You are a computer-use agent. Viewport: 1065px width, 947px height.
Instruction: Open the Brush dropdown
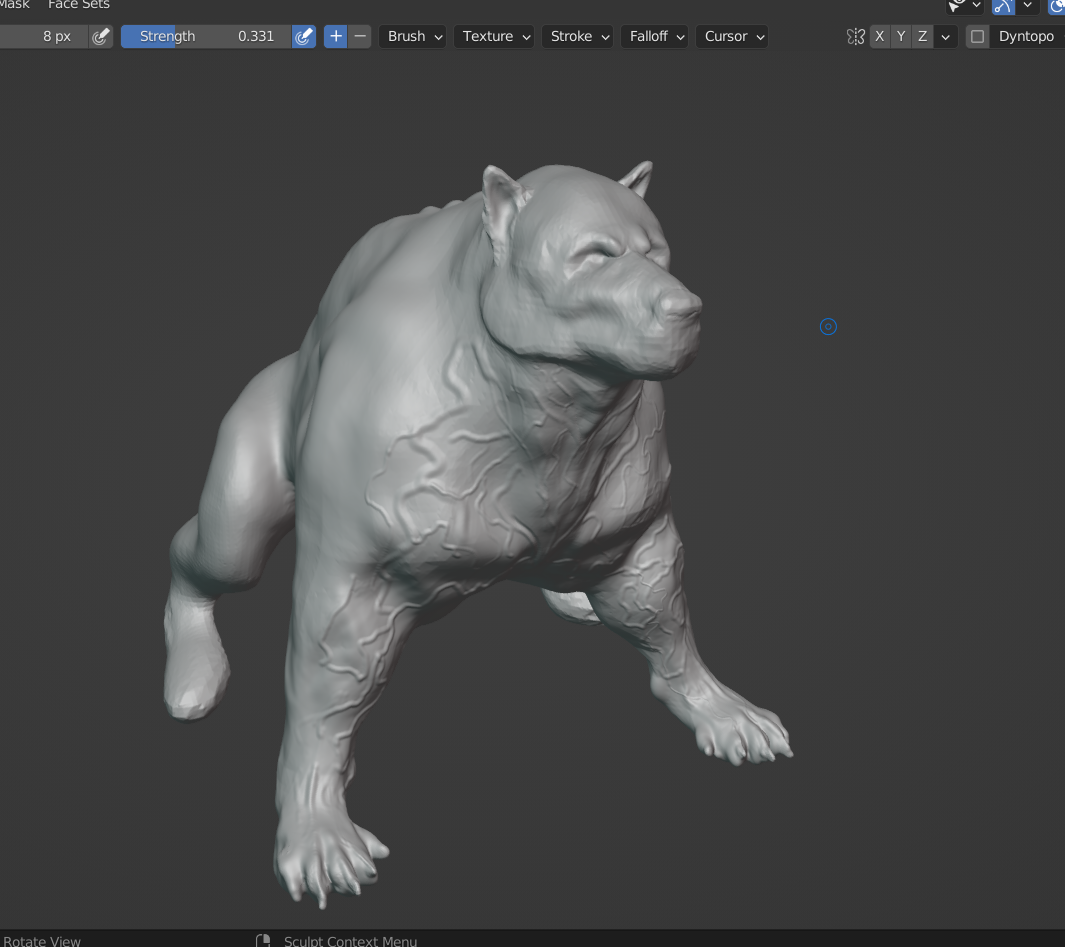415,37
